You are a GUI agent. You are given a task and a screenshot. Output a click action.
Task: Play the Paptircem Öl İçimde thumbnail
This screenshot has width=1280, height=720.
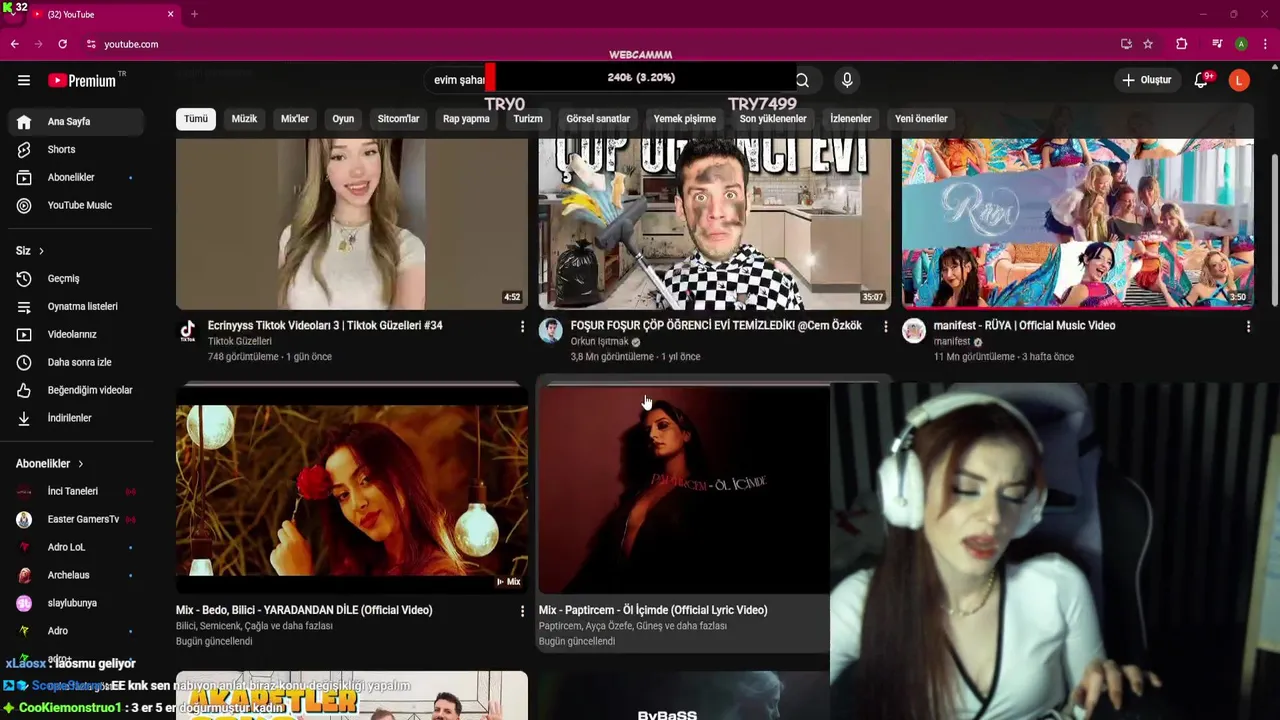point(685,490)
